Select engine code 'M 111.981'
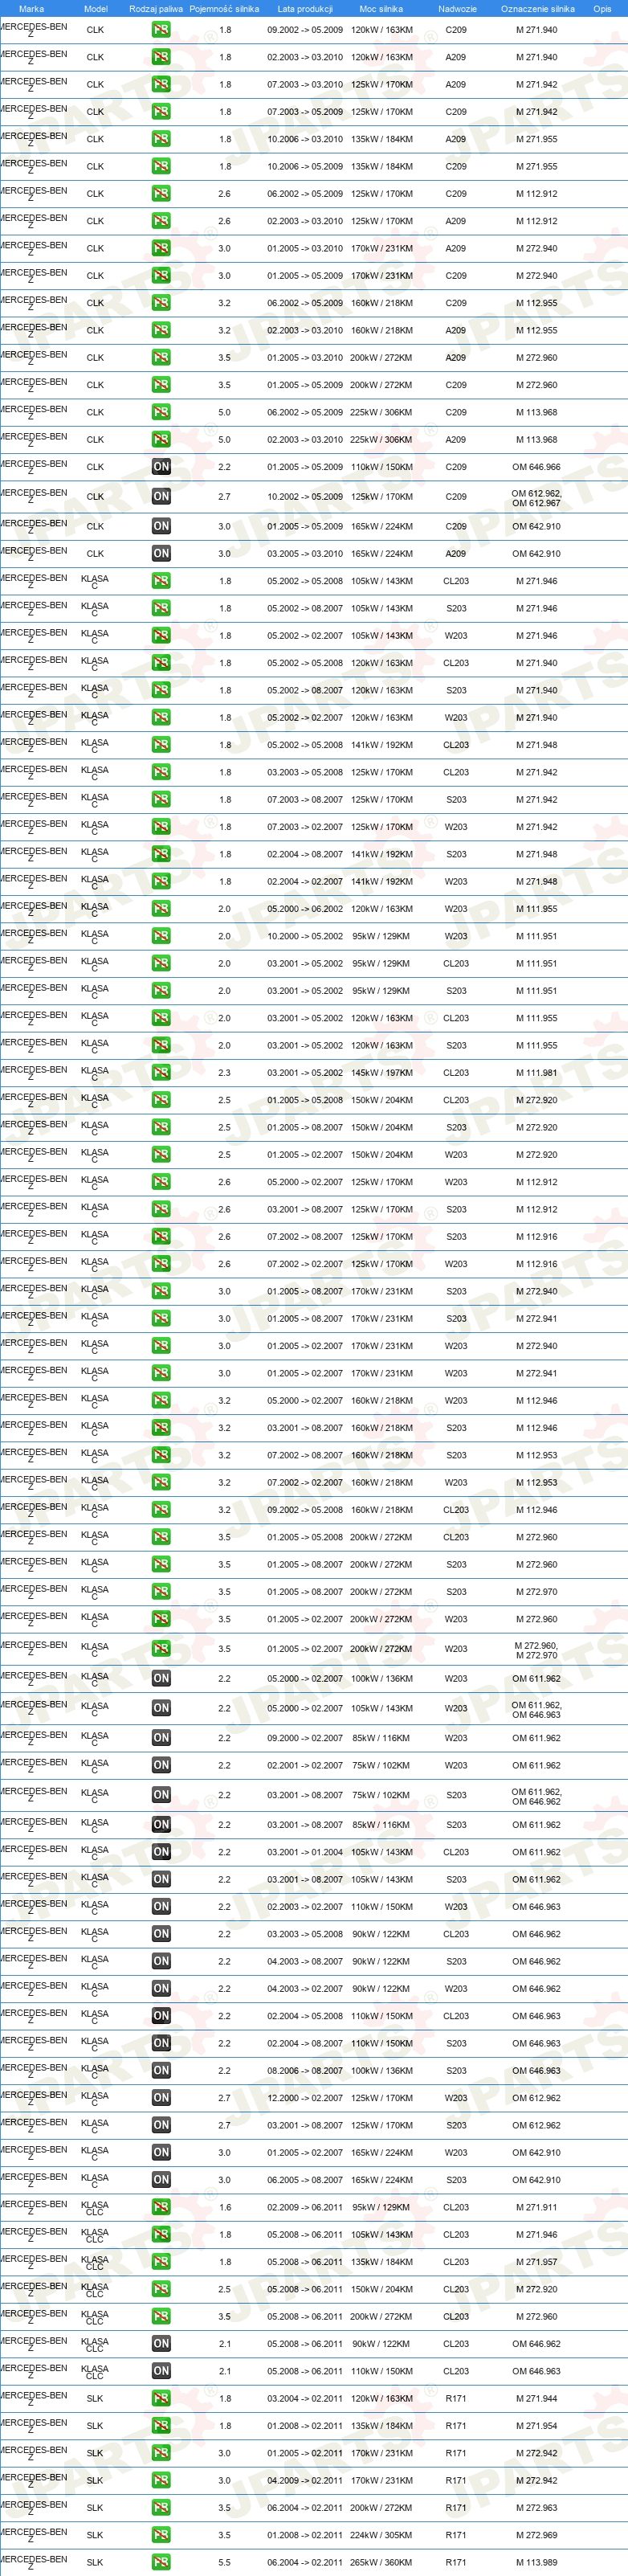Screen dimensions: 628x2576 point(537,1073)
